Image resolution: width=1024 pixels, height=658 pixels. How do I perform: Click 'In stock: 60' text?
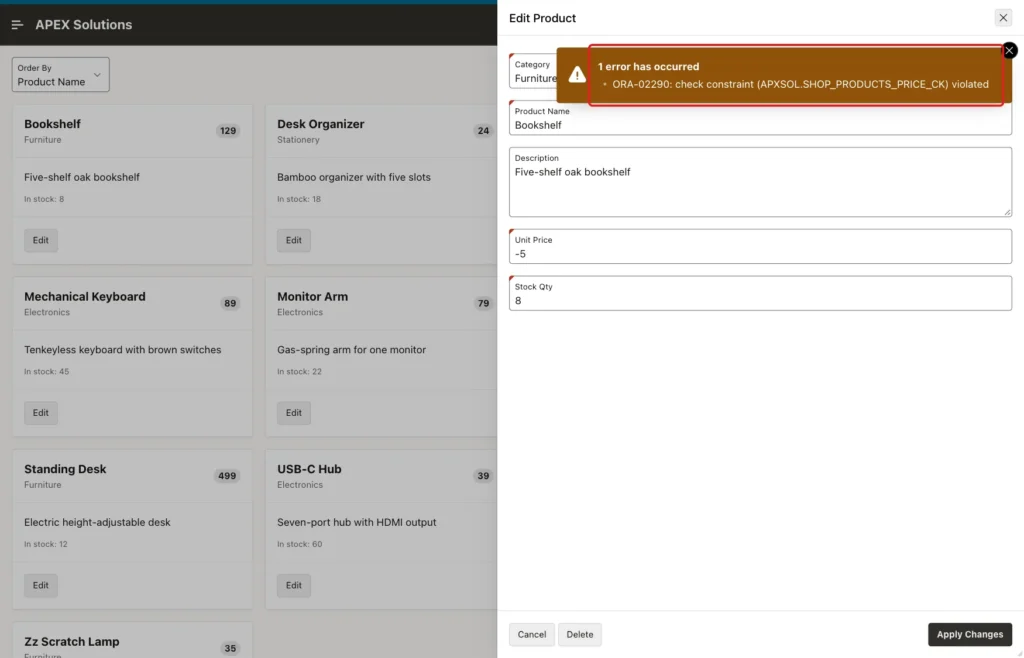pyautogui.click(x=299, y=544)
